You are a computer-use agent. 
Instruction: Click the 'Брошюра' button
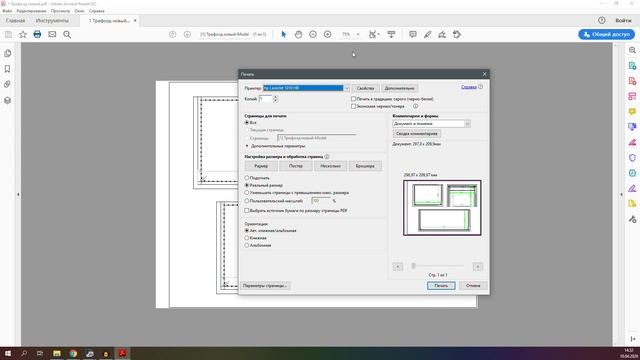tap(365, 166)
